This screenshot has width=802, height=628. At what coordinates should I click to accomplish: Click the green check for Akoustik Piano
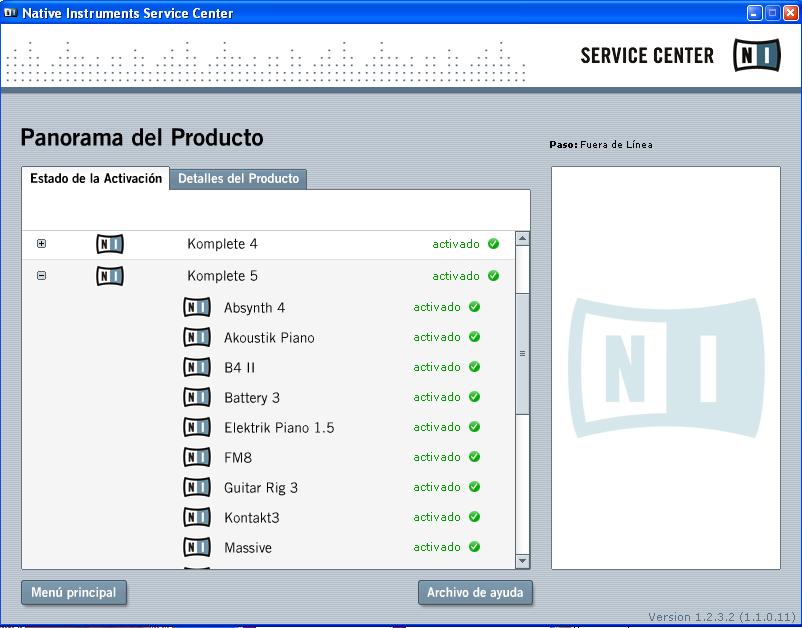pyautogui.click(x=475, y=337)
